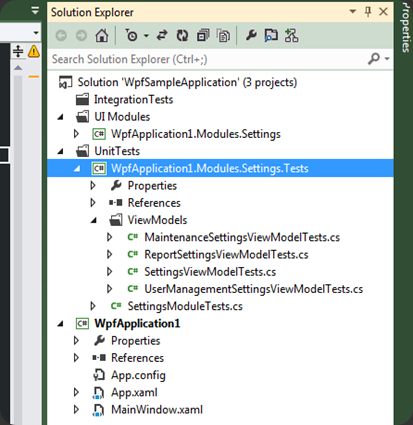Select SettingsViewModelTests.cs file
413x425 pixels.
tap(210, 272)
